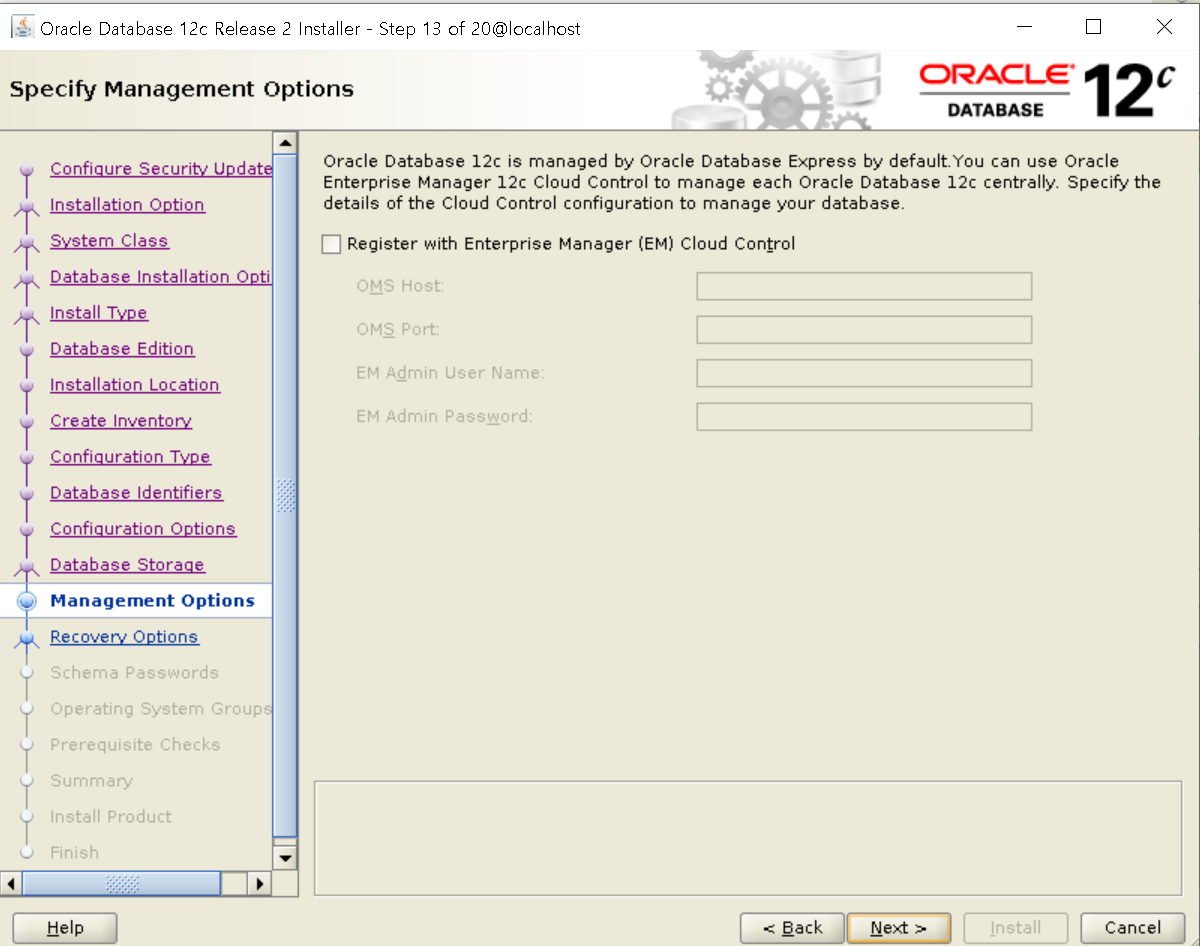
Task: Open the Create Inventory step
Action: 121,421
